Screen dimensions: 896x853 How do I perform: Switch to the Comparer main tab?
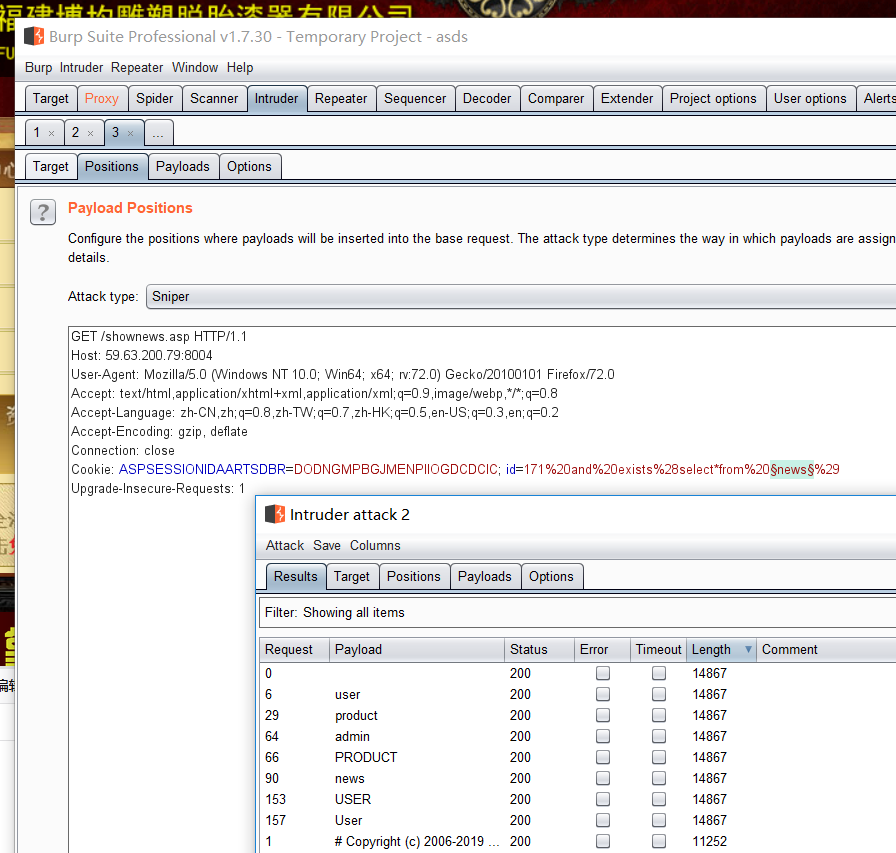(556, 98)
